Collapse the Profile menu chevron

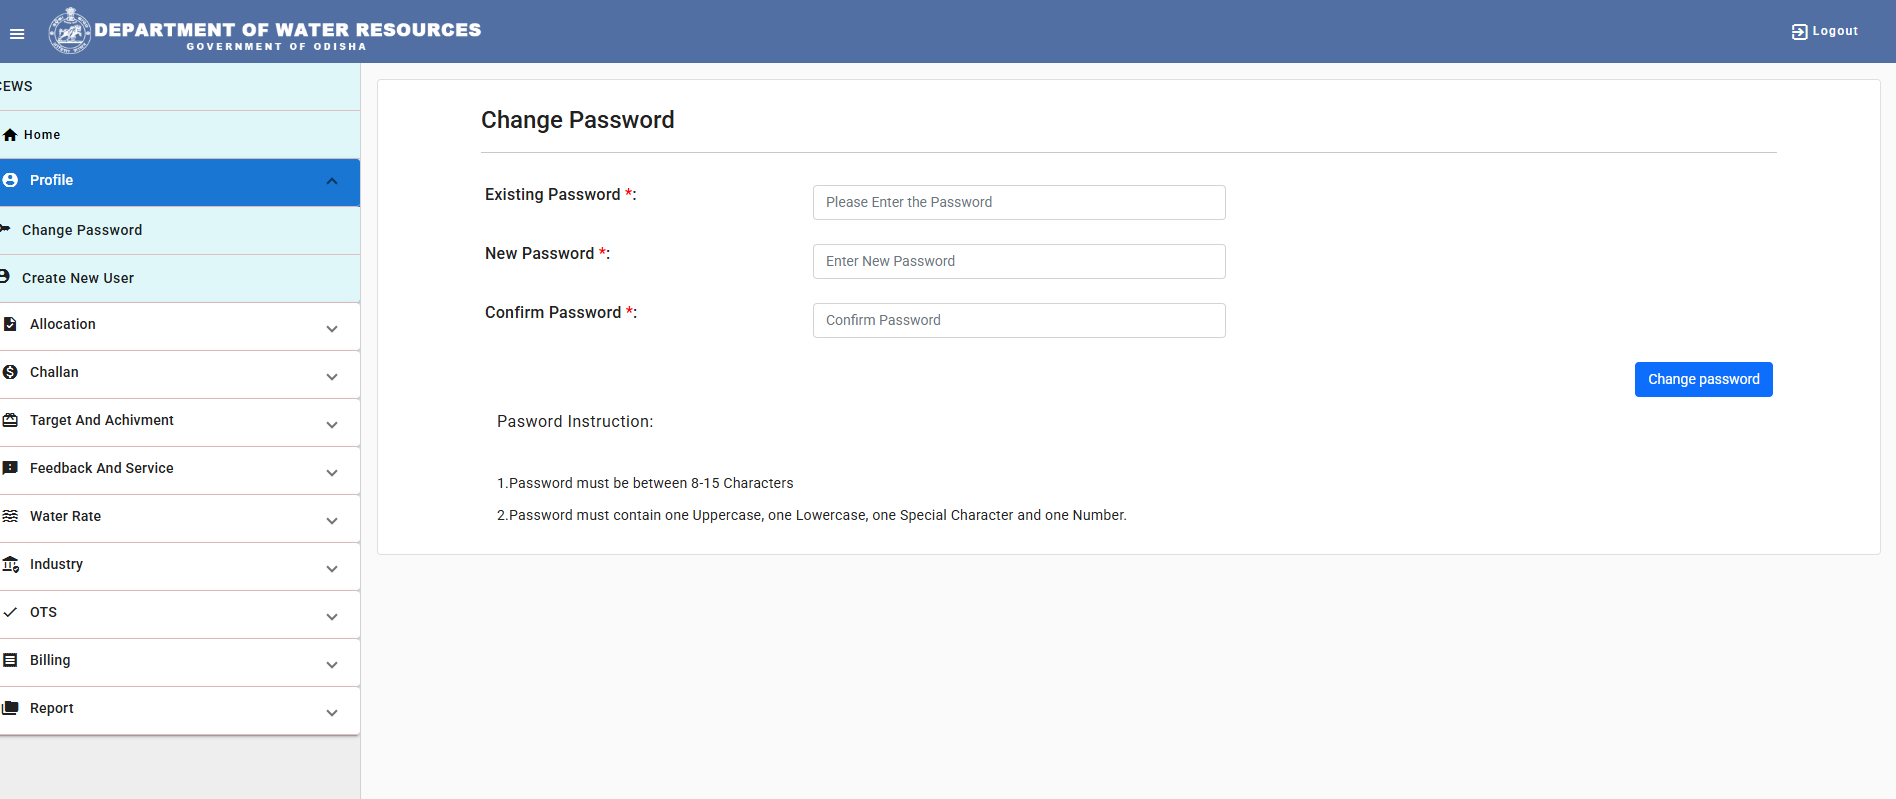tap(332, 181)
